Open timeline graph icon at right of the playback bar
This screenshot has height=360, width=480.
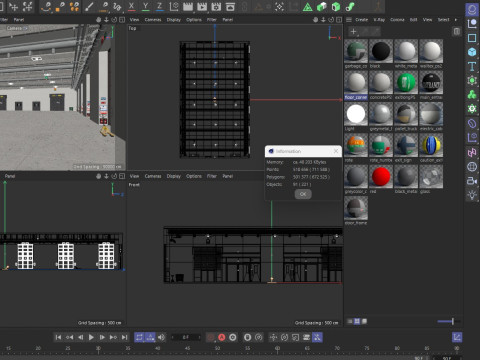[457, 337]
